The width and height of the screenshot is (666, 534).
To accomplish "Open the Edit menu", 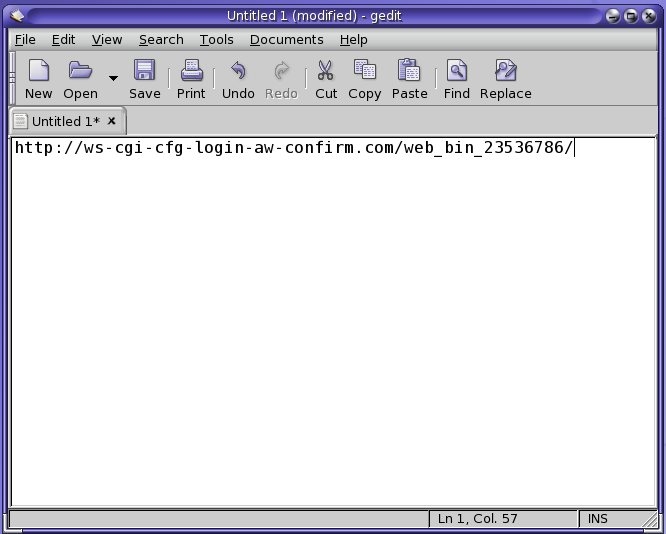I will tap(63, 40).
